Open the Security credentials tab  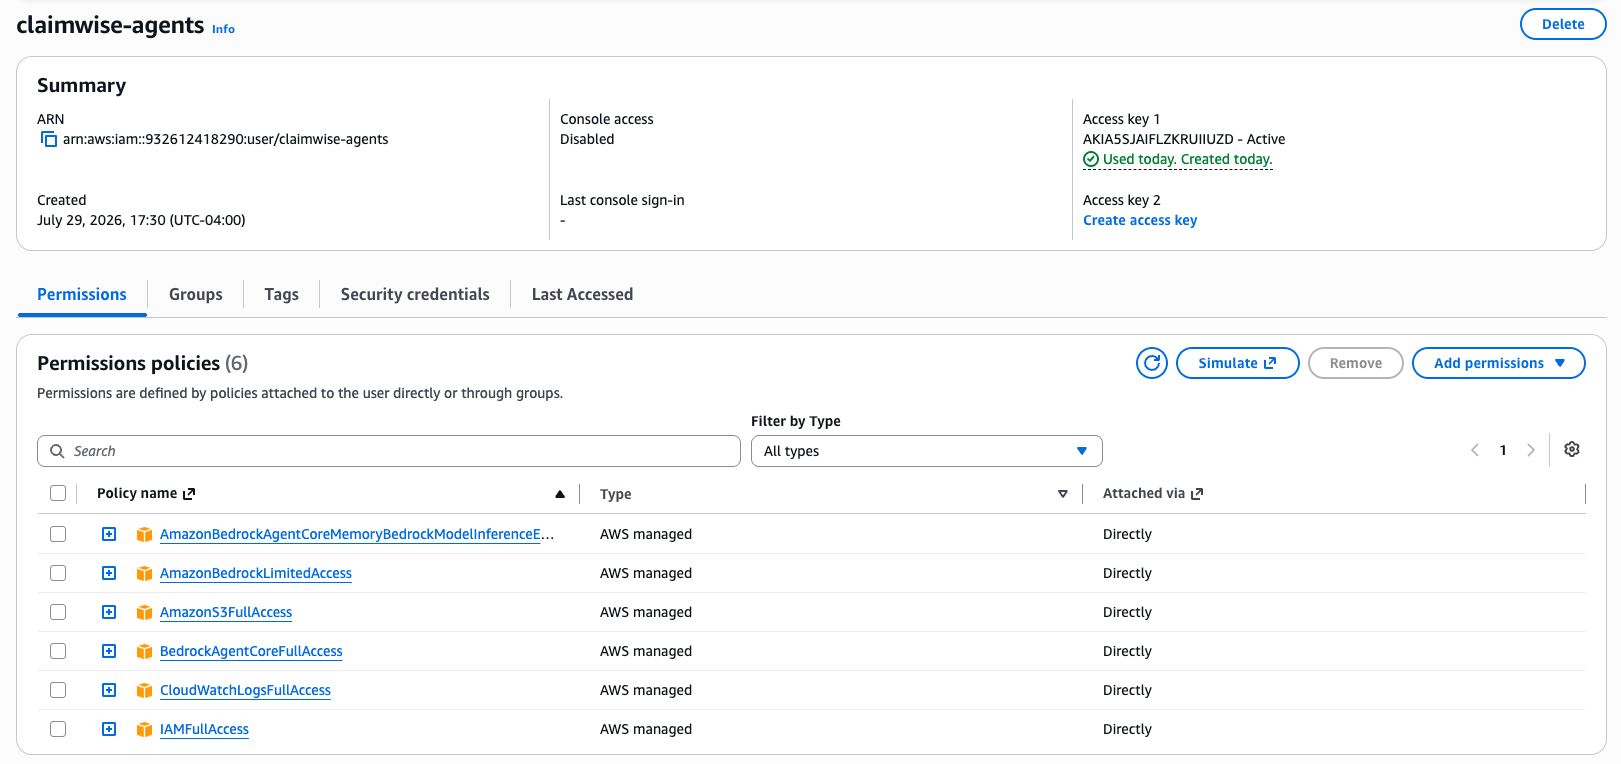(x=415, y=294)
